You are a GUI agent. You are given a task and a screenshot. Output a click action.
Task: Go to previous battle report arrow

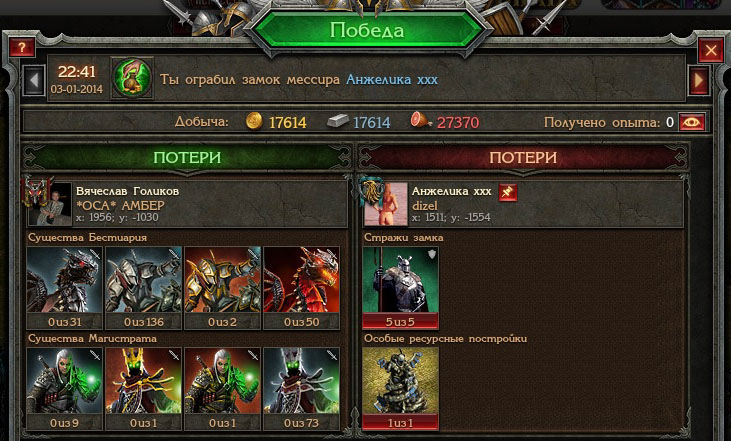tap(34, 80)
